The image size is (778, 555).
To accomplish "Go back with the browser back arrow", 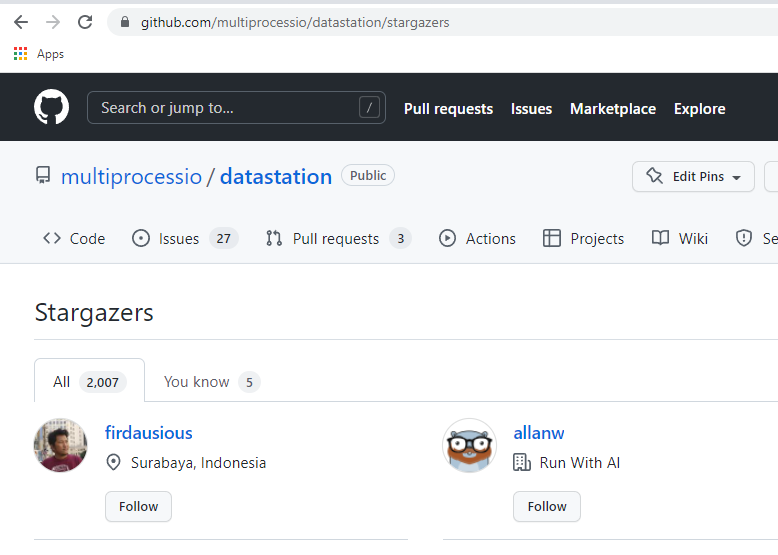I will (x=21, y=22).
